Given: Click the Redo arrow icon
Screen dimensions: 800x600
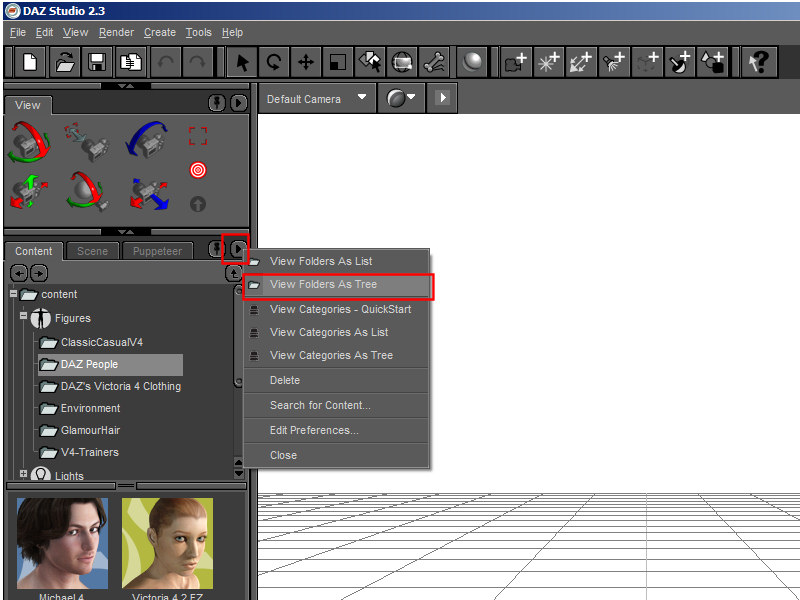Looking at the screenshot, I should [197, 62].
